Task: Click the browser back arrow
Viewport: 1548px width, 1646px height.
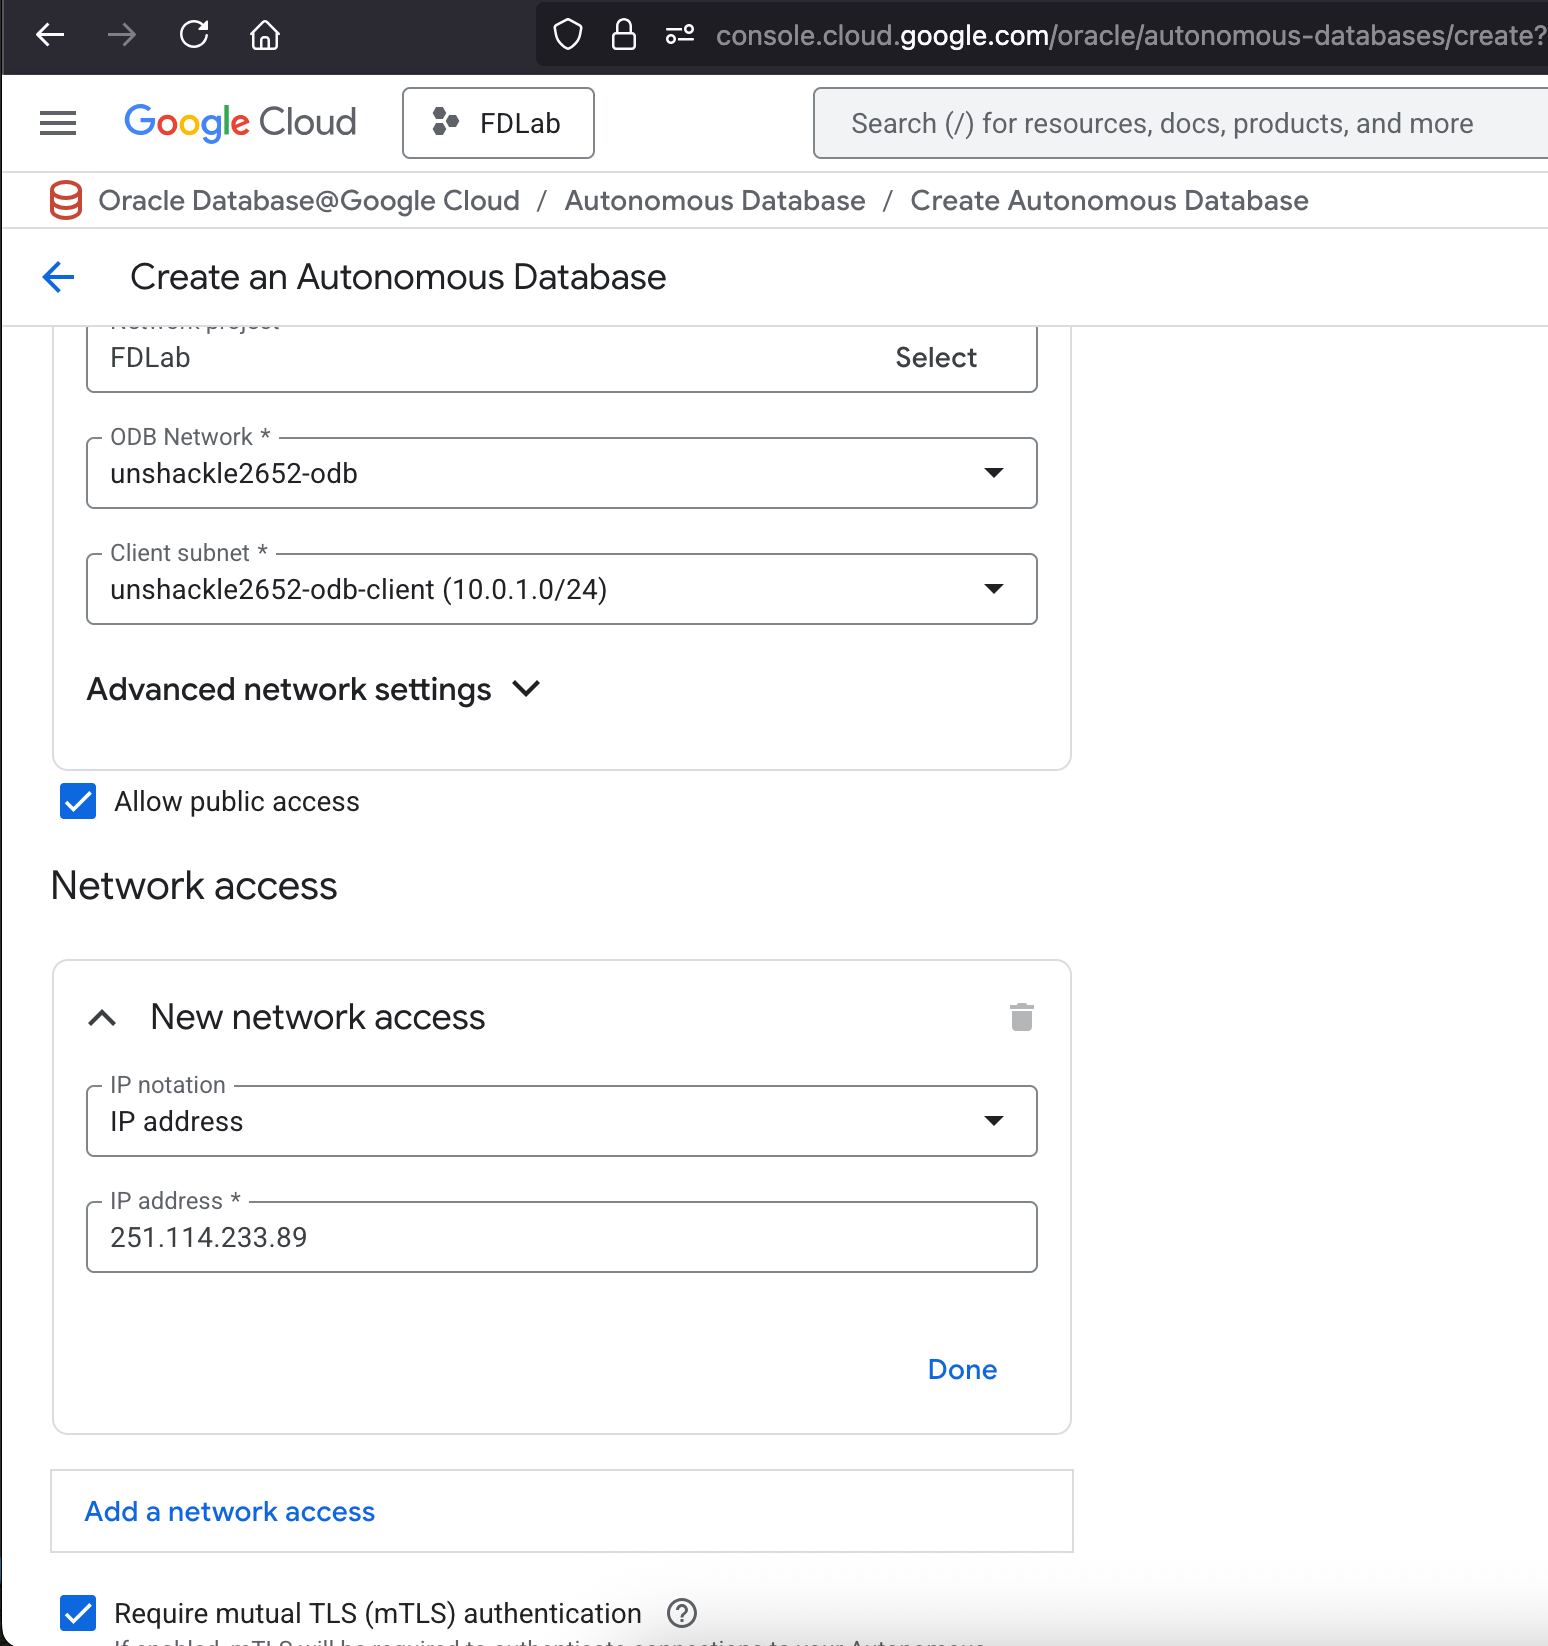Action: pos(50,35)
